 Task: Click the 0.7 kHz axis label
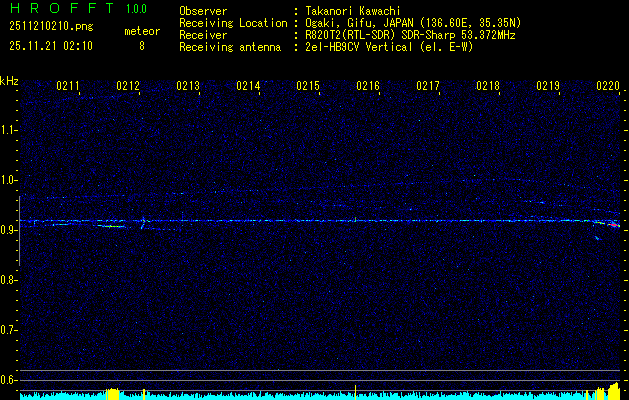pos(8,330)
